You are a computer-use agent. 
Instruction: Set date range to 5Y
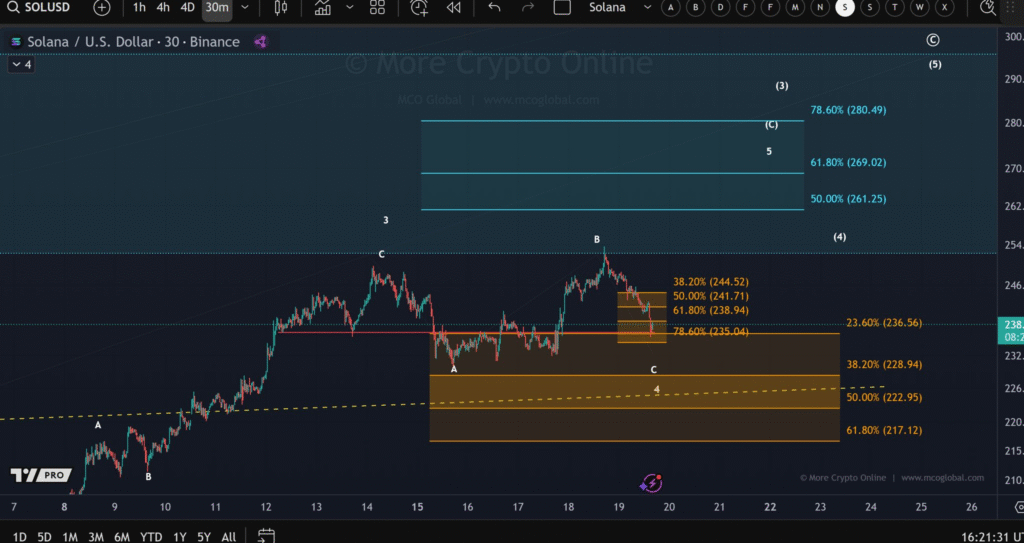[204, 537]
